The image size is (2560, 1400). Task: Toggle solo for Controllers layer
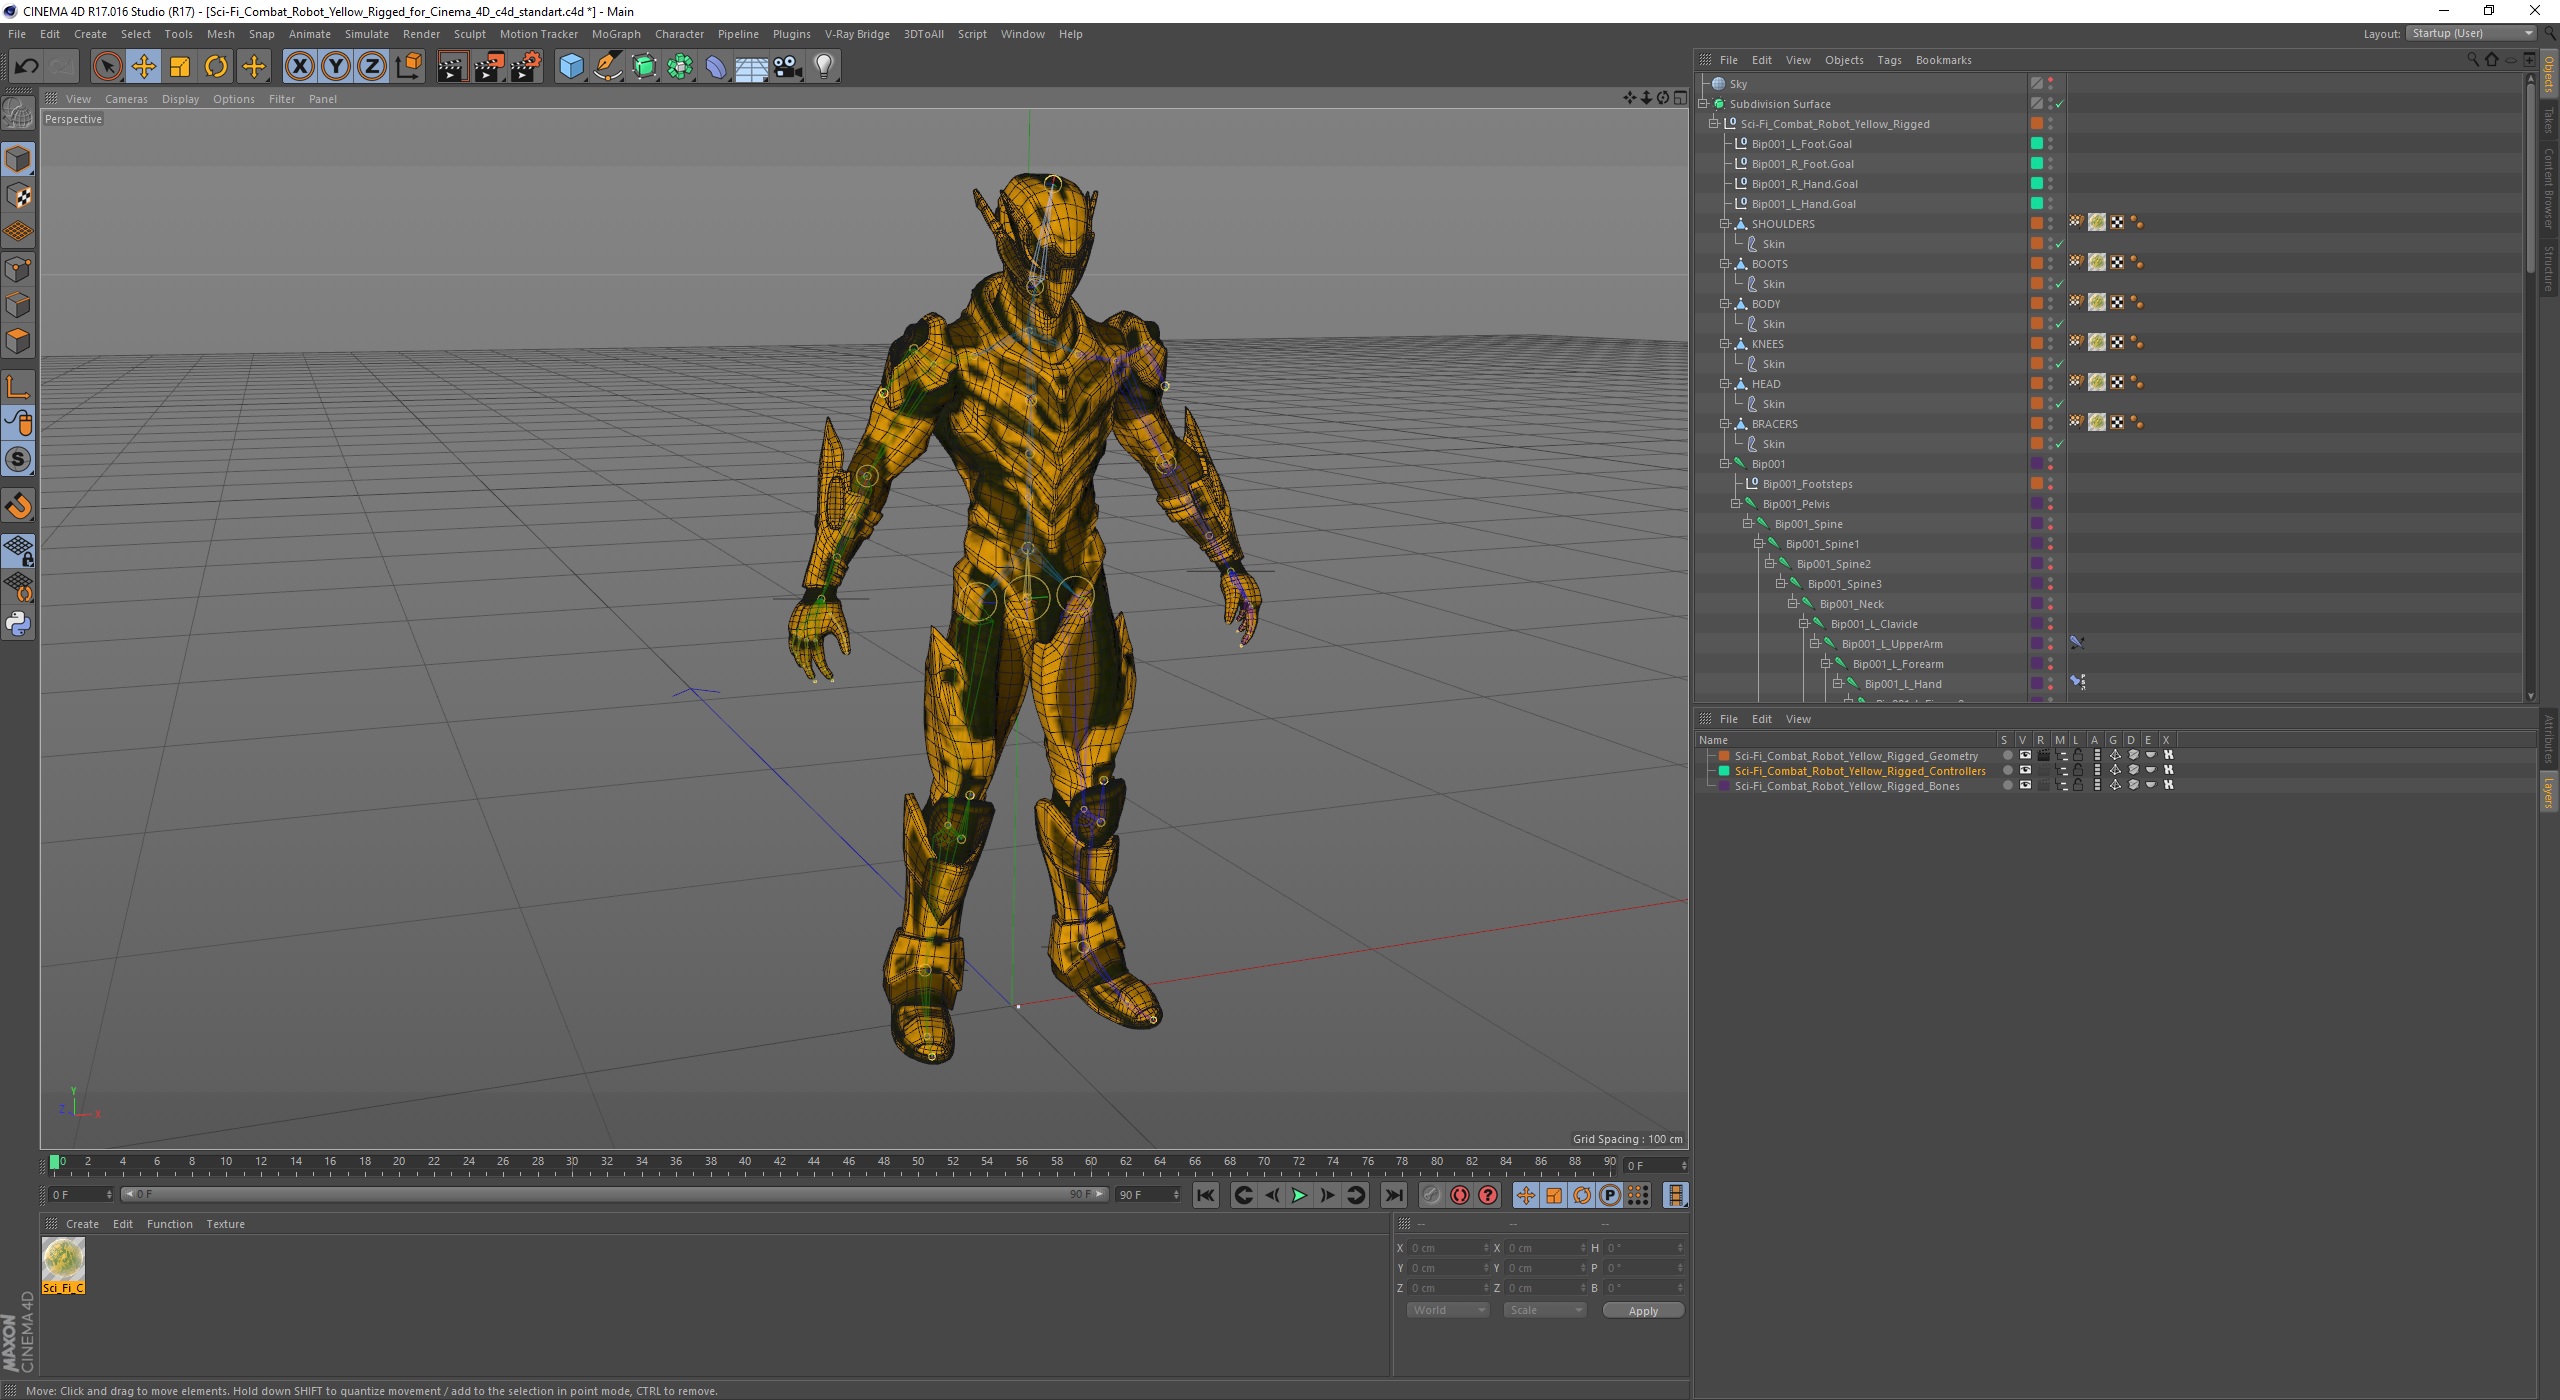pyautogui.click(x=2007, y=771)
